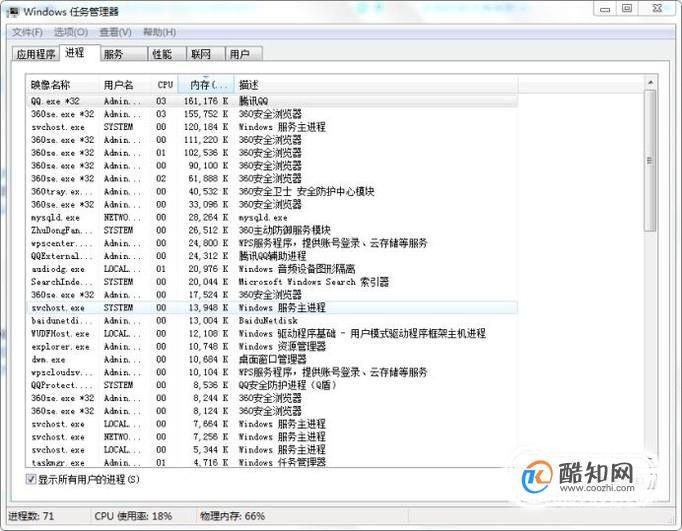Sort by 描述 column header
This screenshot has height=531, width=682.
tap(376, 85)
